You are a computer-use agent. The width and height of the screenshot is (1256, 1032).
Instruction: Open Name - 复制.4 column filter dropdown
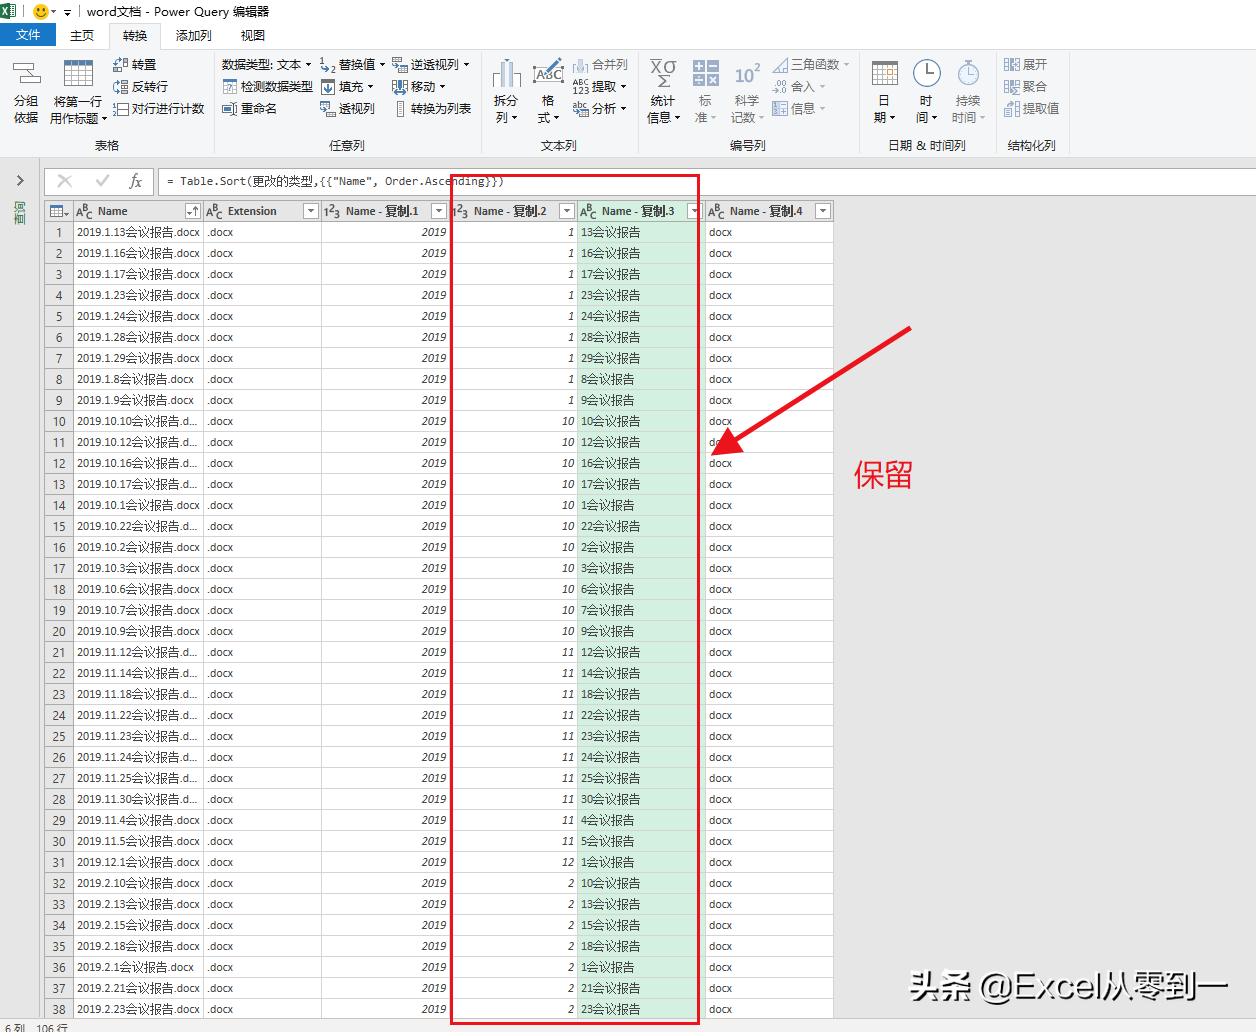823,211
